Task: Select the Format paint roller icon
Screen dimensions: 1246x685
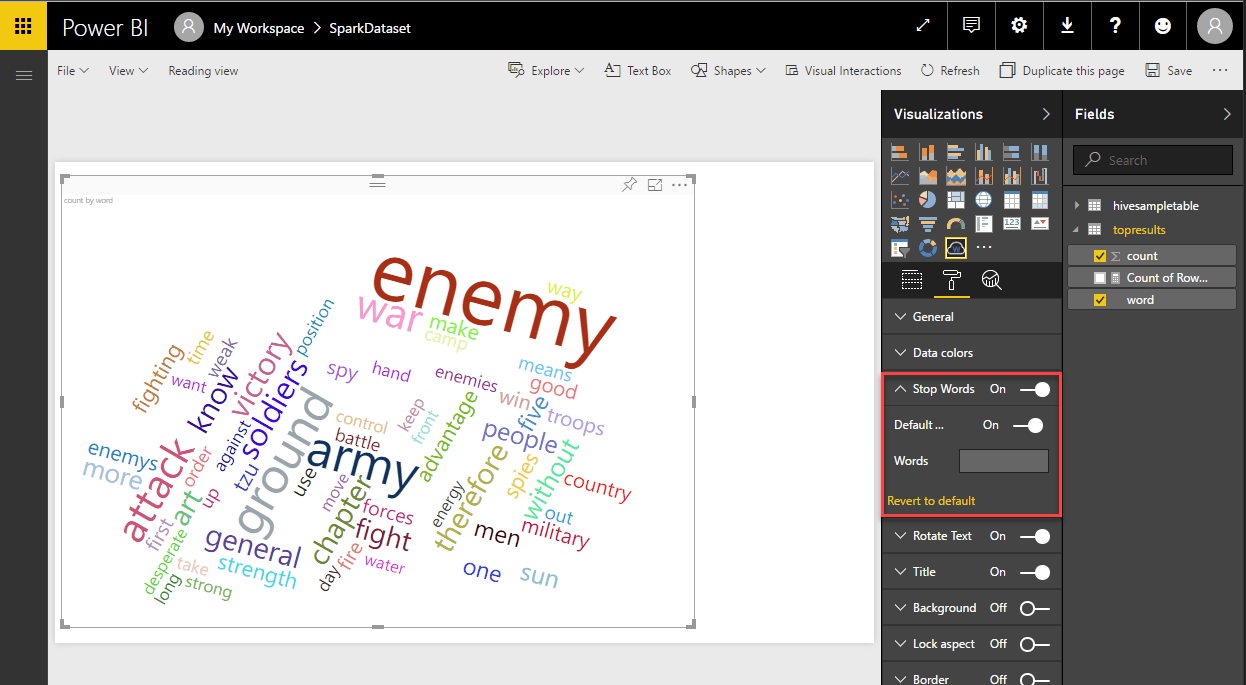Action: click(x=951, y=280)
